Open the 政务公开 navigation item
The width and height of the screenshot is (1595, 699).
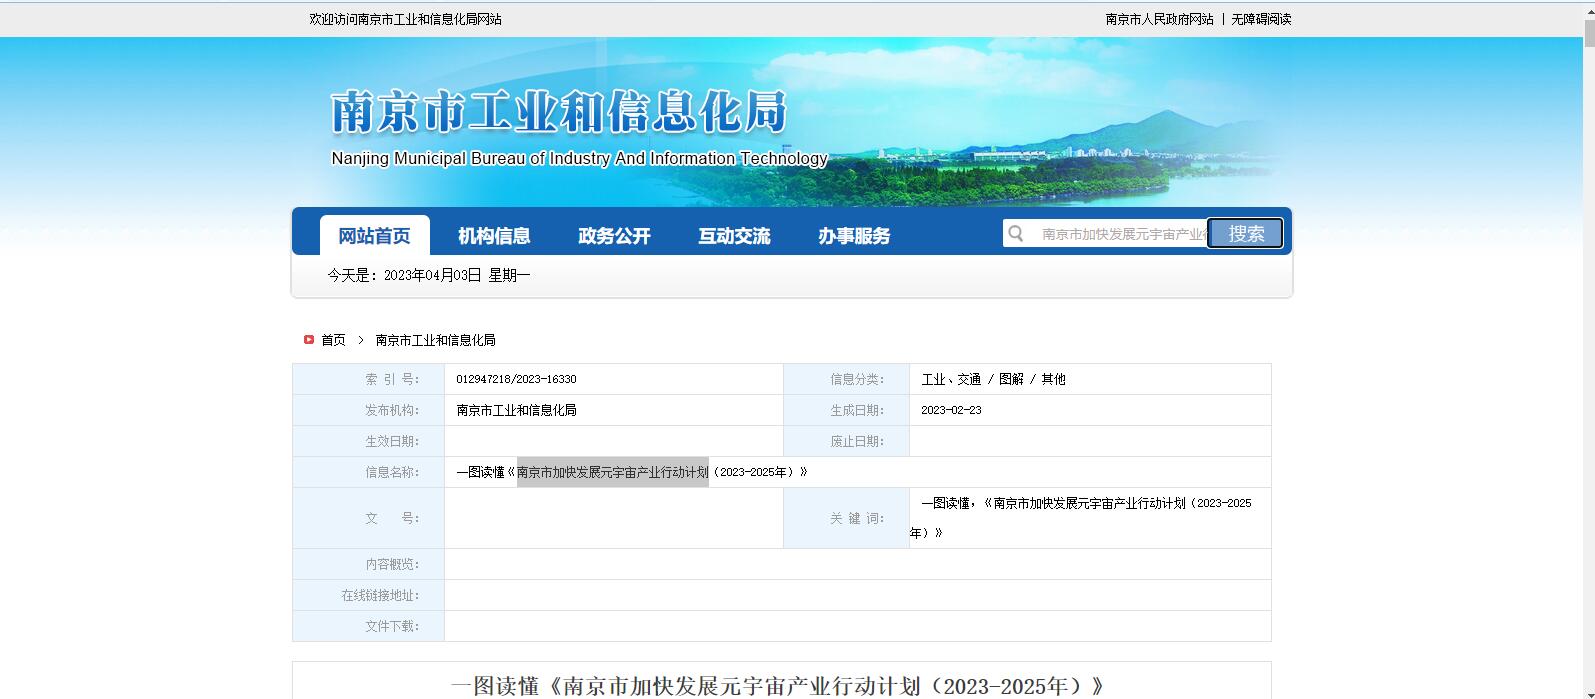click(614, 236)
